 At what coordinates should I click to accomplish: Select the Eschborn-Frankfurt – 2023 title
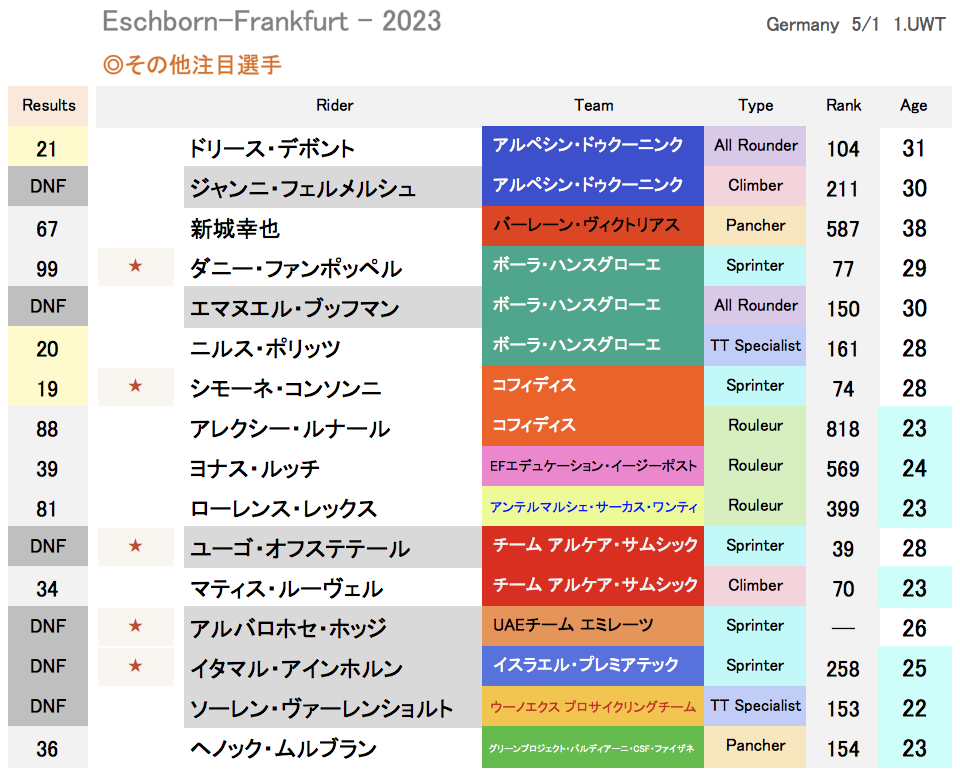click(272, 21)
